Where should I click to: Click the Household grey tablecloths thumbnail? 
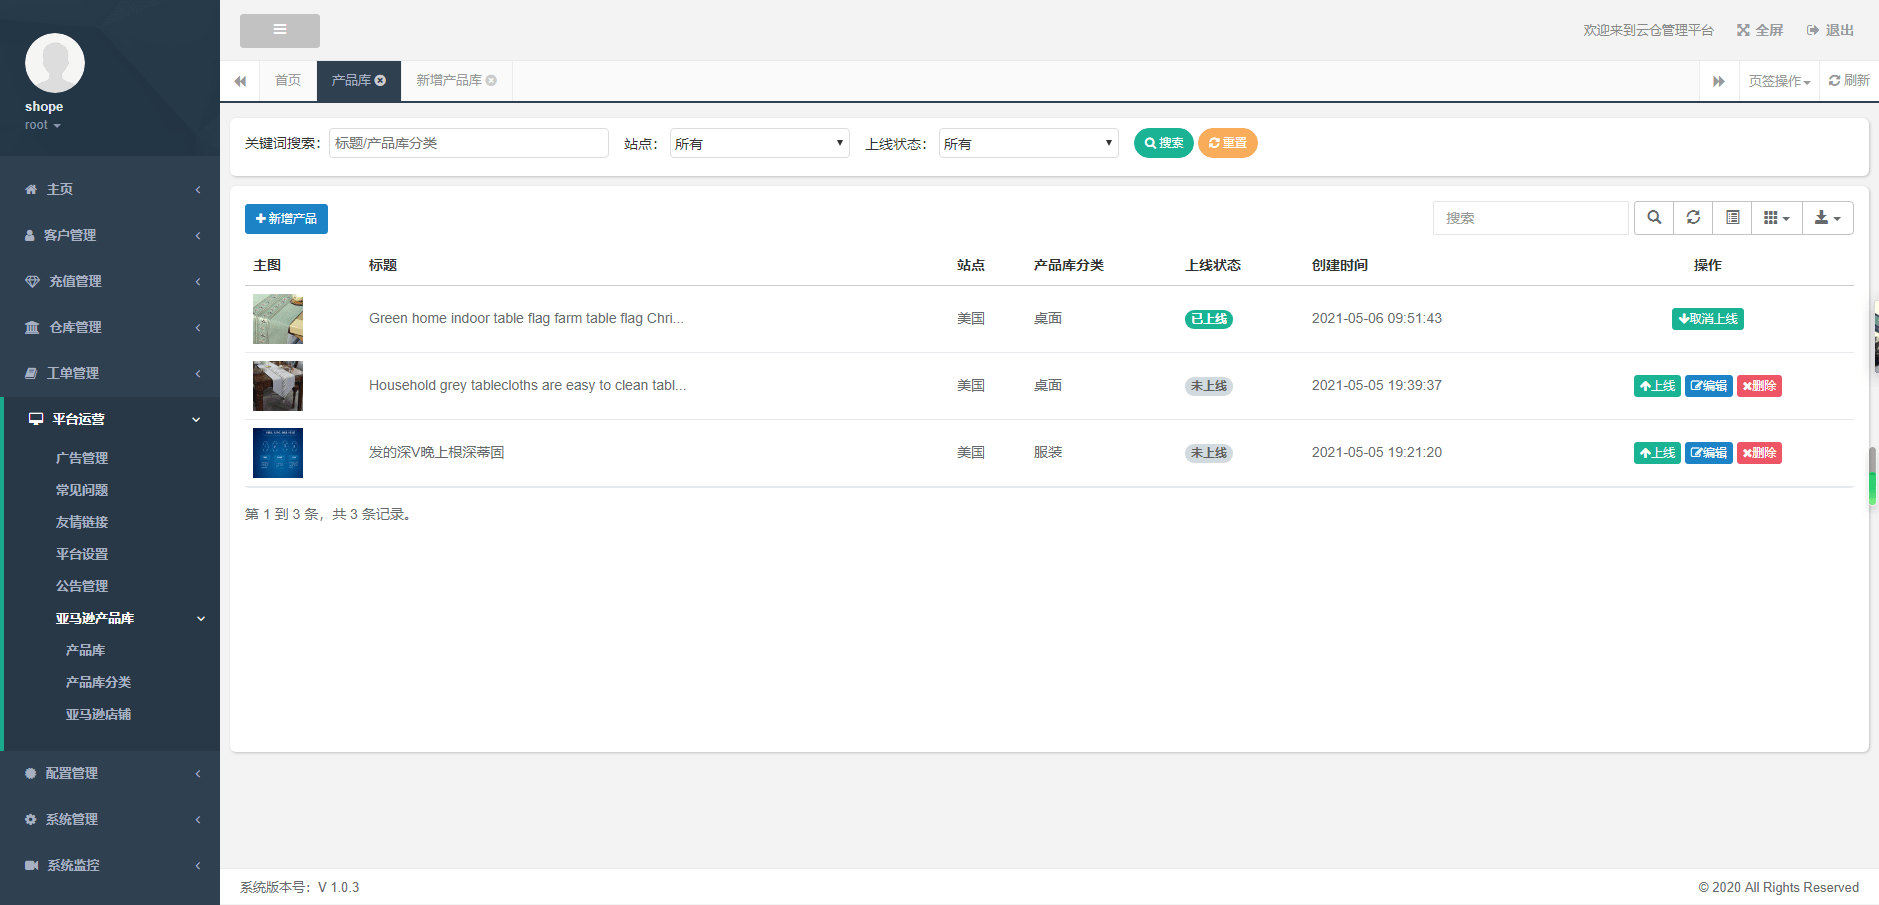[278, 386]
